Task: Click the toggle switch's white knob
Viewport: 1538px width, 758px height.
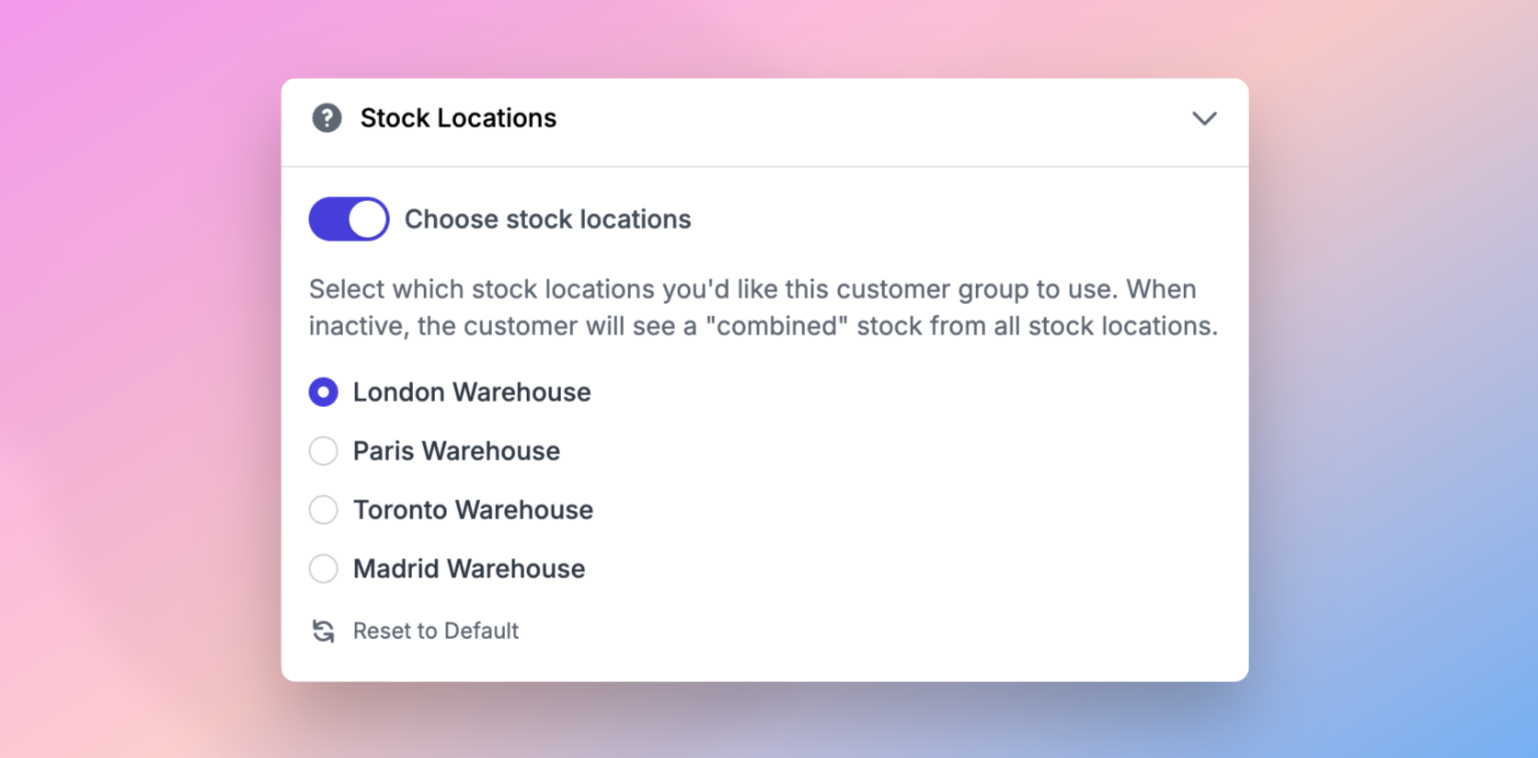Action: (368, 218)
